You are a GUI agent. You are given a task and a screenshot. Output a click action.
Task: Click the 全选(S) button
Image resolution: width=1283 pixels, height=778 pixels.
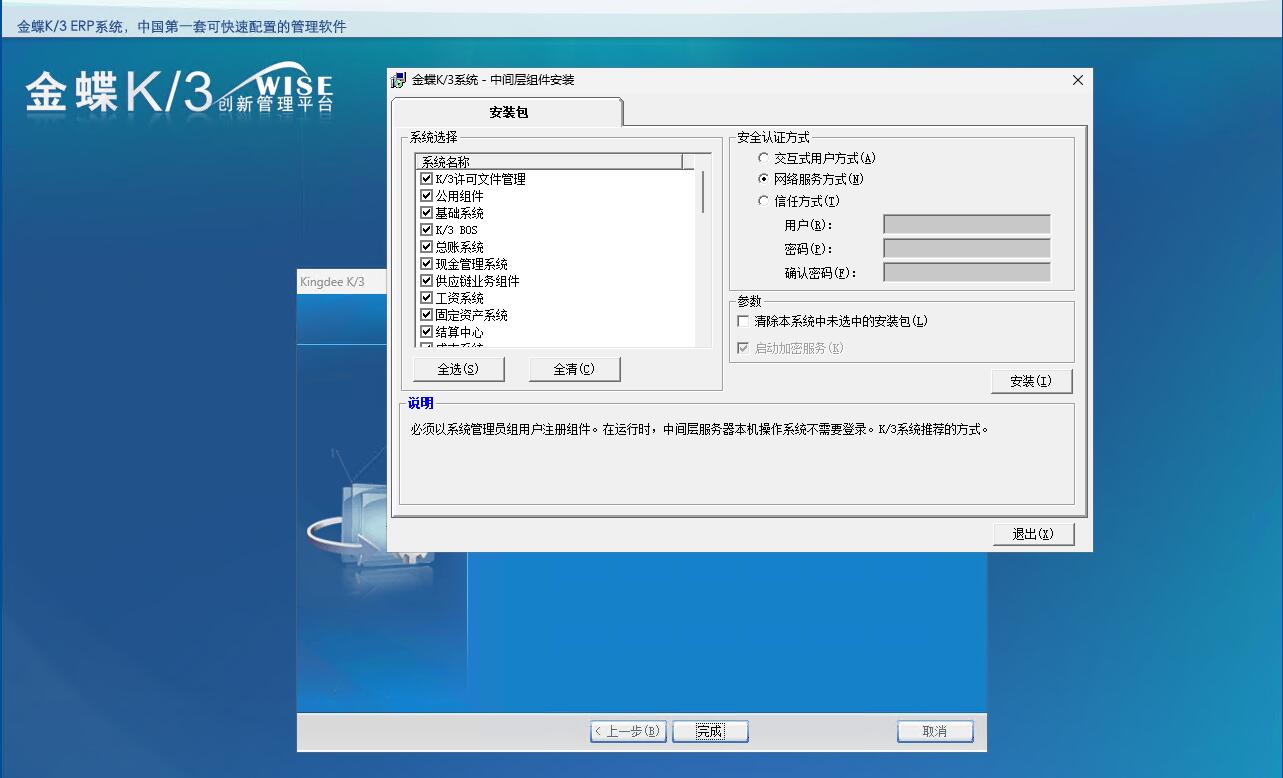(x=458, y=369)
